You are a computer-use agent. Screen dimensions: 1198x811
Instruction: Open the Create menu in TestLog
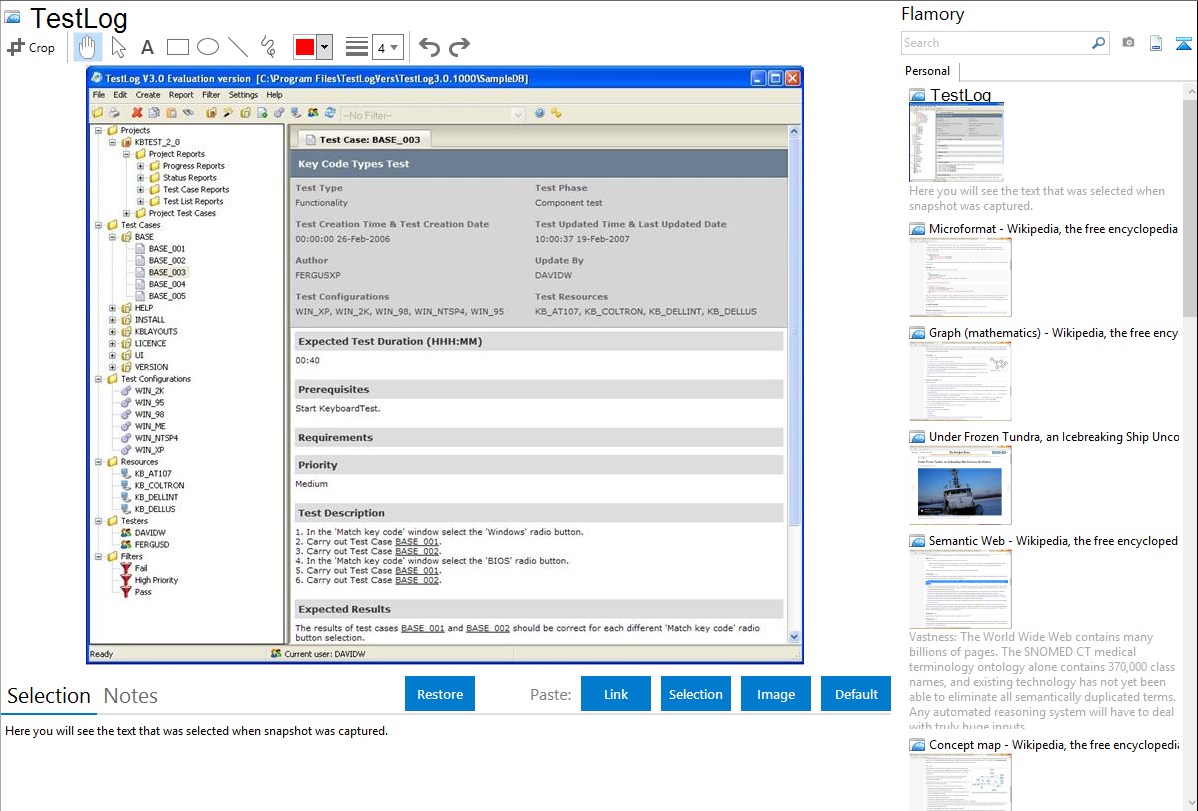pos(148,95)
